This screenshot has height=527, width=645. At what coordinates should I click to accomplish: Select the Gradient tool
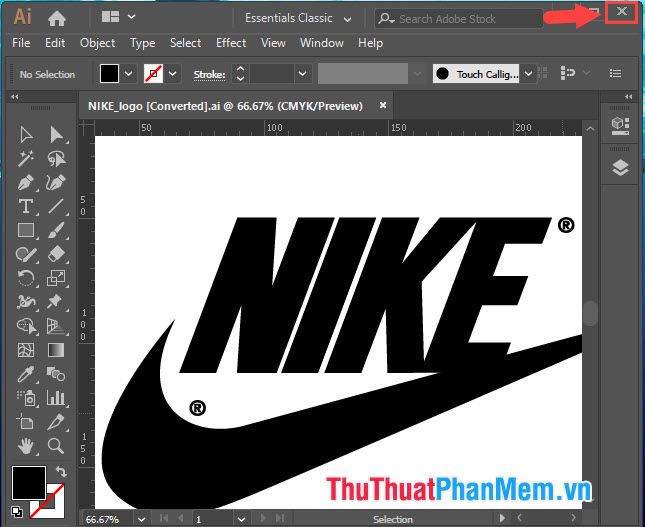[56, 350]
